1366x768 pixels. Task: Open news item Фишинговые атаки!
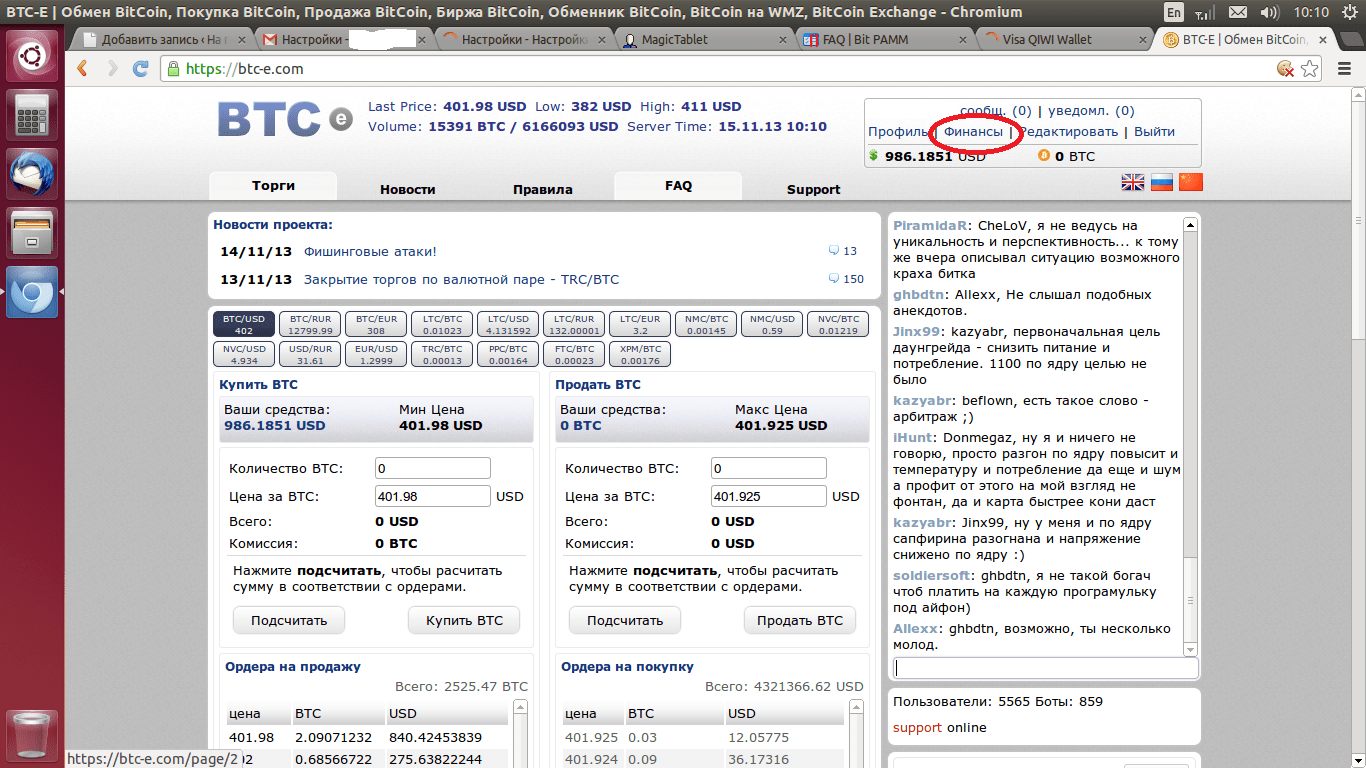pos(370,252)
